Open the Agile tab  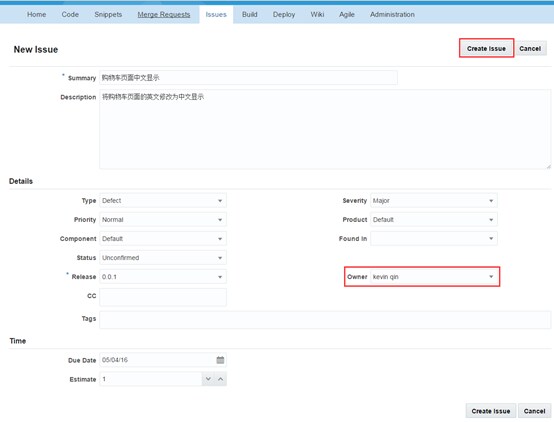tap(347, 14)
